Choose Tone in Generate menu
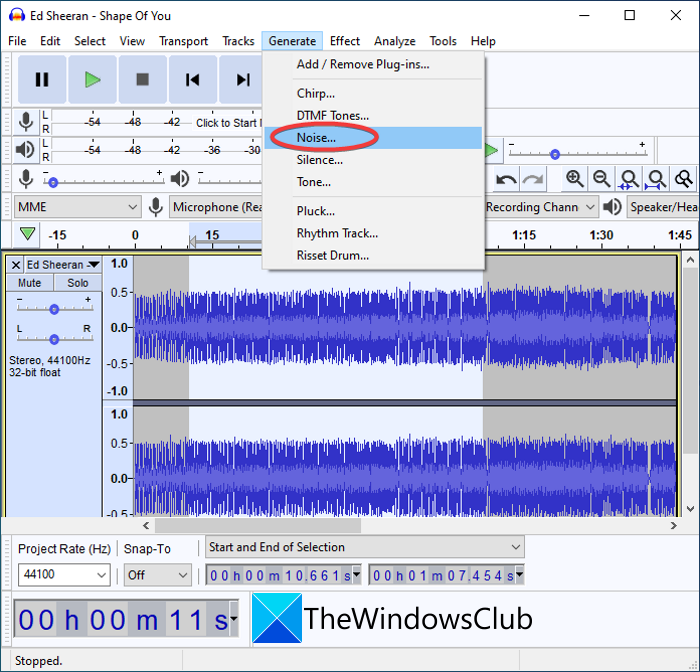This screenshot has width=700, height=672. click(x=373, y=182)
